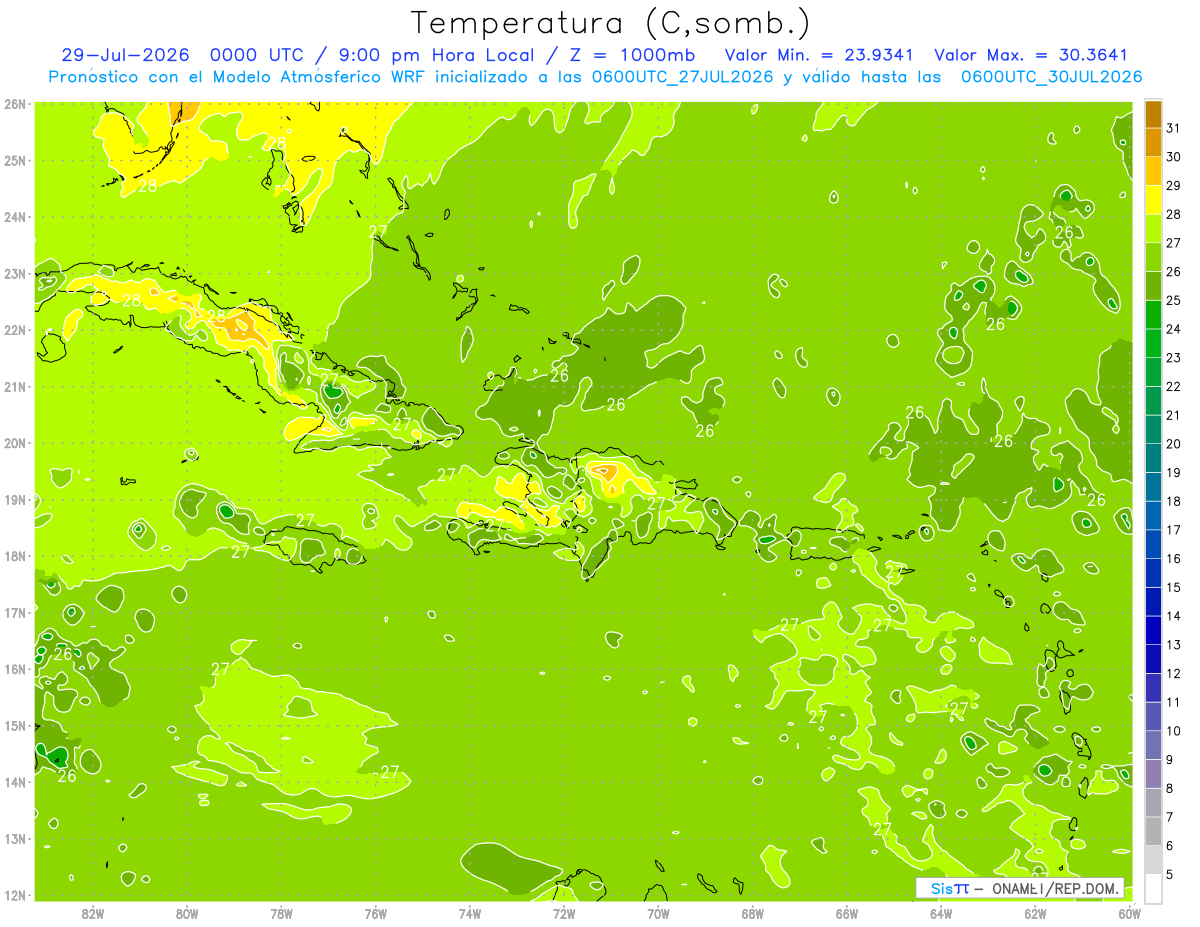Screen dimensions: 1200x927
Task: Click latitude axis label 14N
Action: [14, 781]
